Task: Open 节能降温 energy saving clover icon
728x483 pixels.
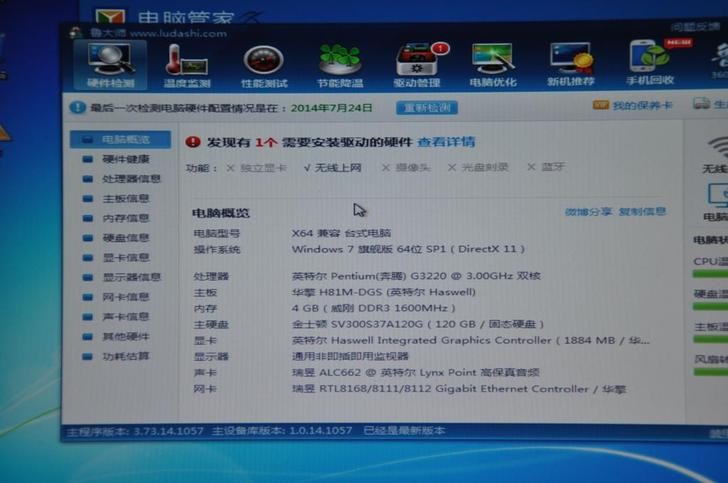Action: 340,65
